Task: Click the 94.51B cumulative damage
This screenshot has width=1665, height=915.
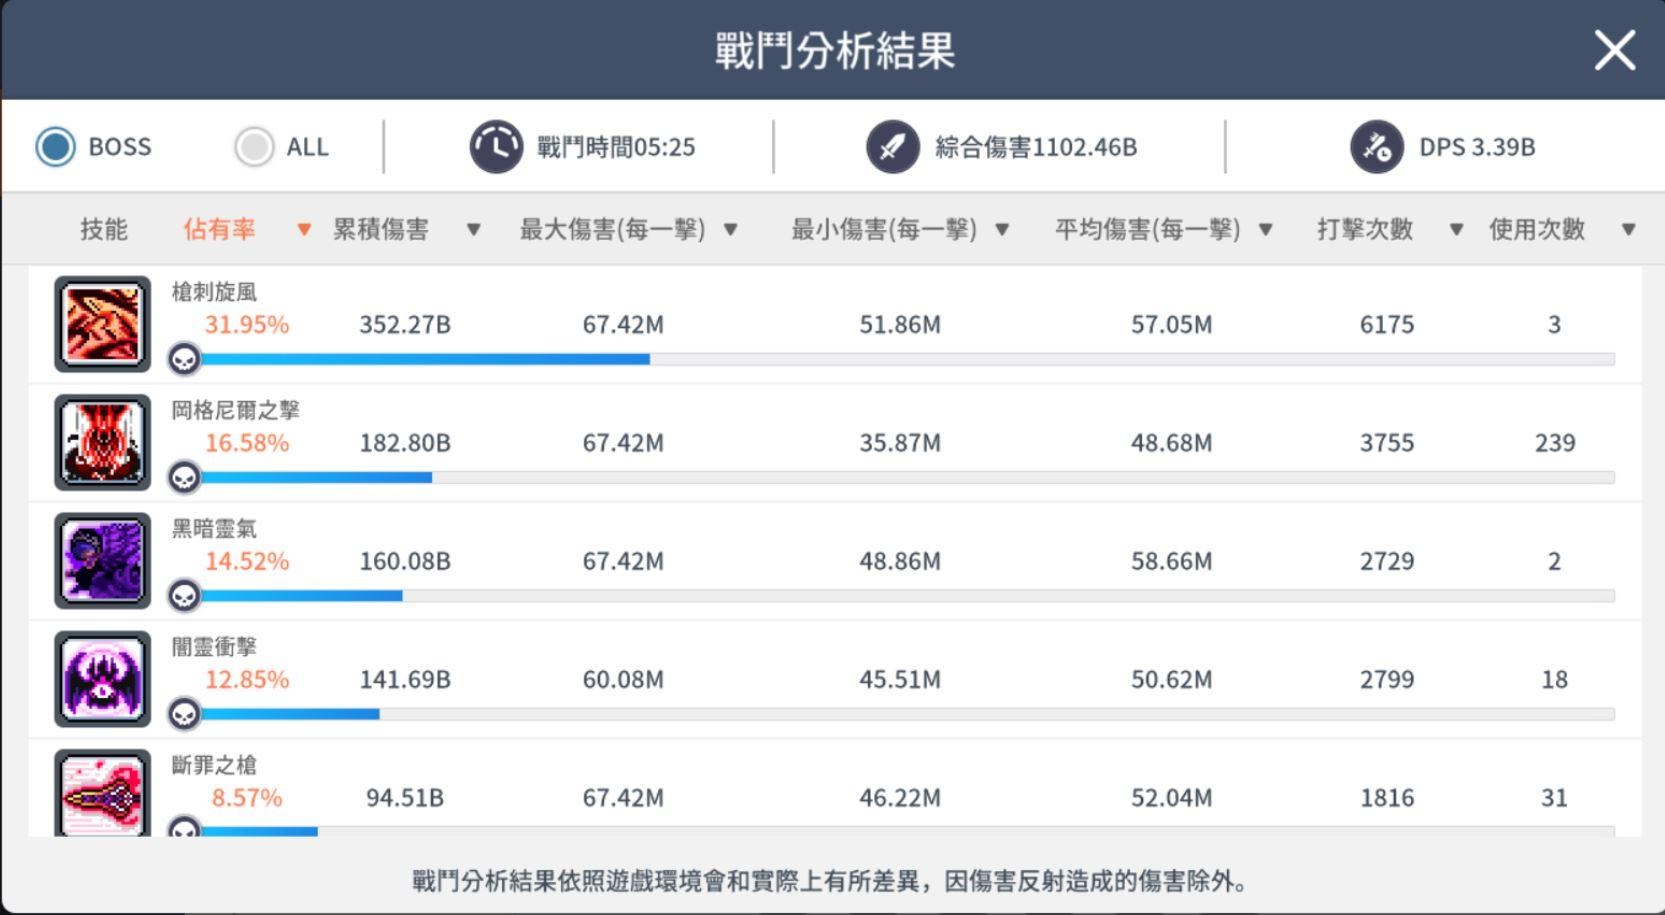Action: 405,797
